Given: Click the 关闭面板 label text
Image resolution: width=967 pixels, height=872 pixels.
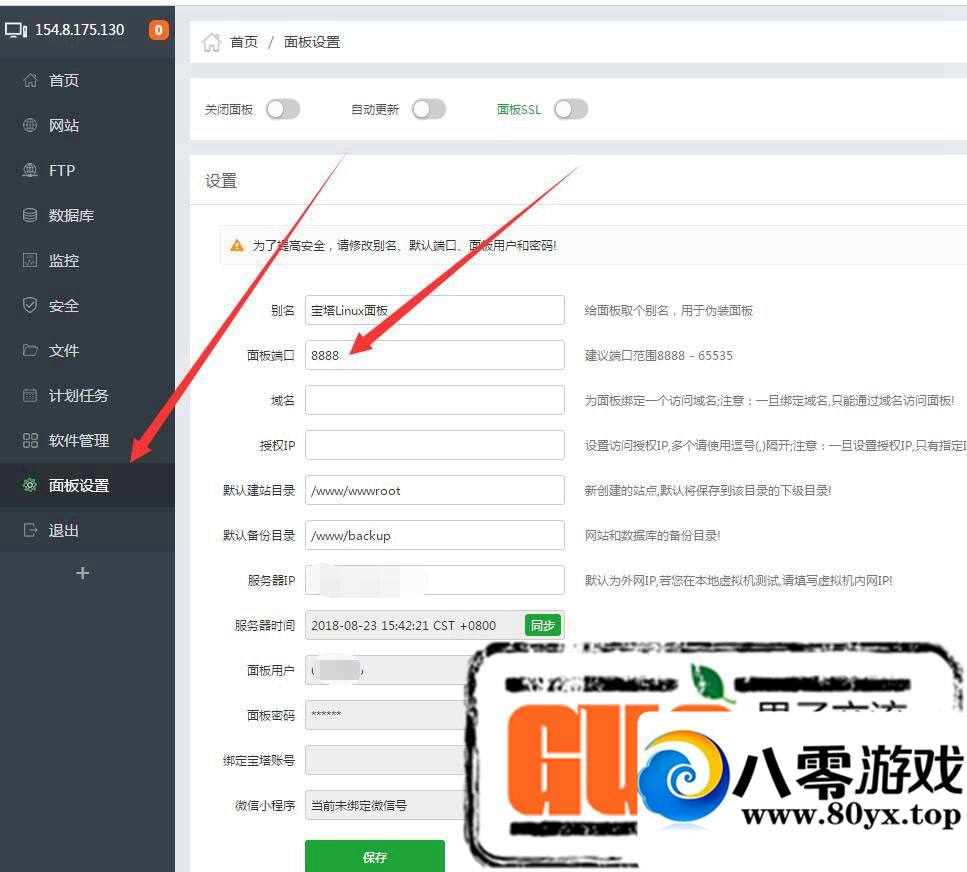Looking at the screenshot, I should coord(229,110).
